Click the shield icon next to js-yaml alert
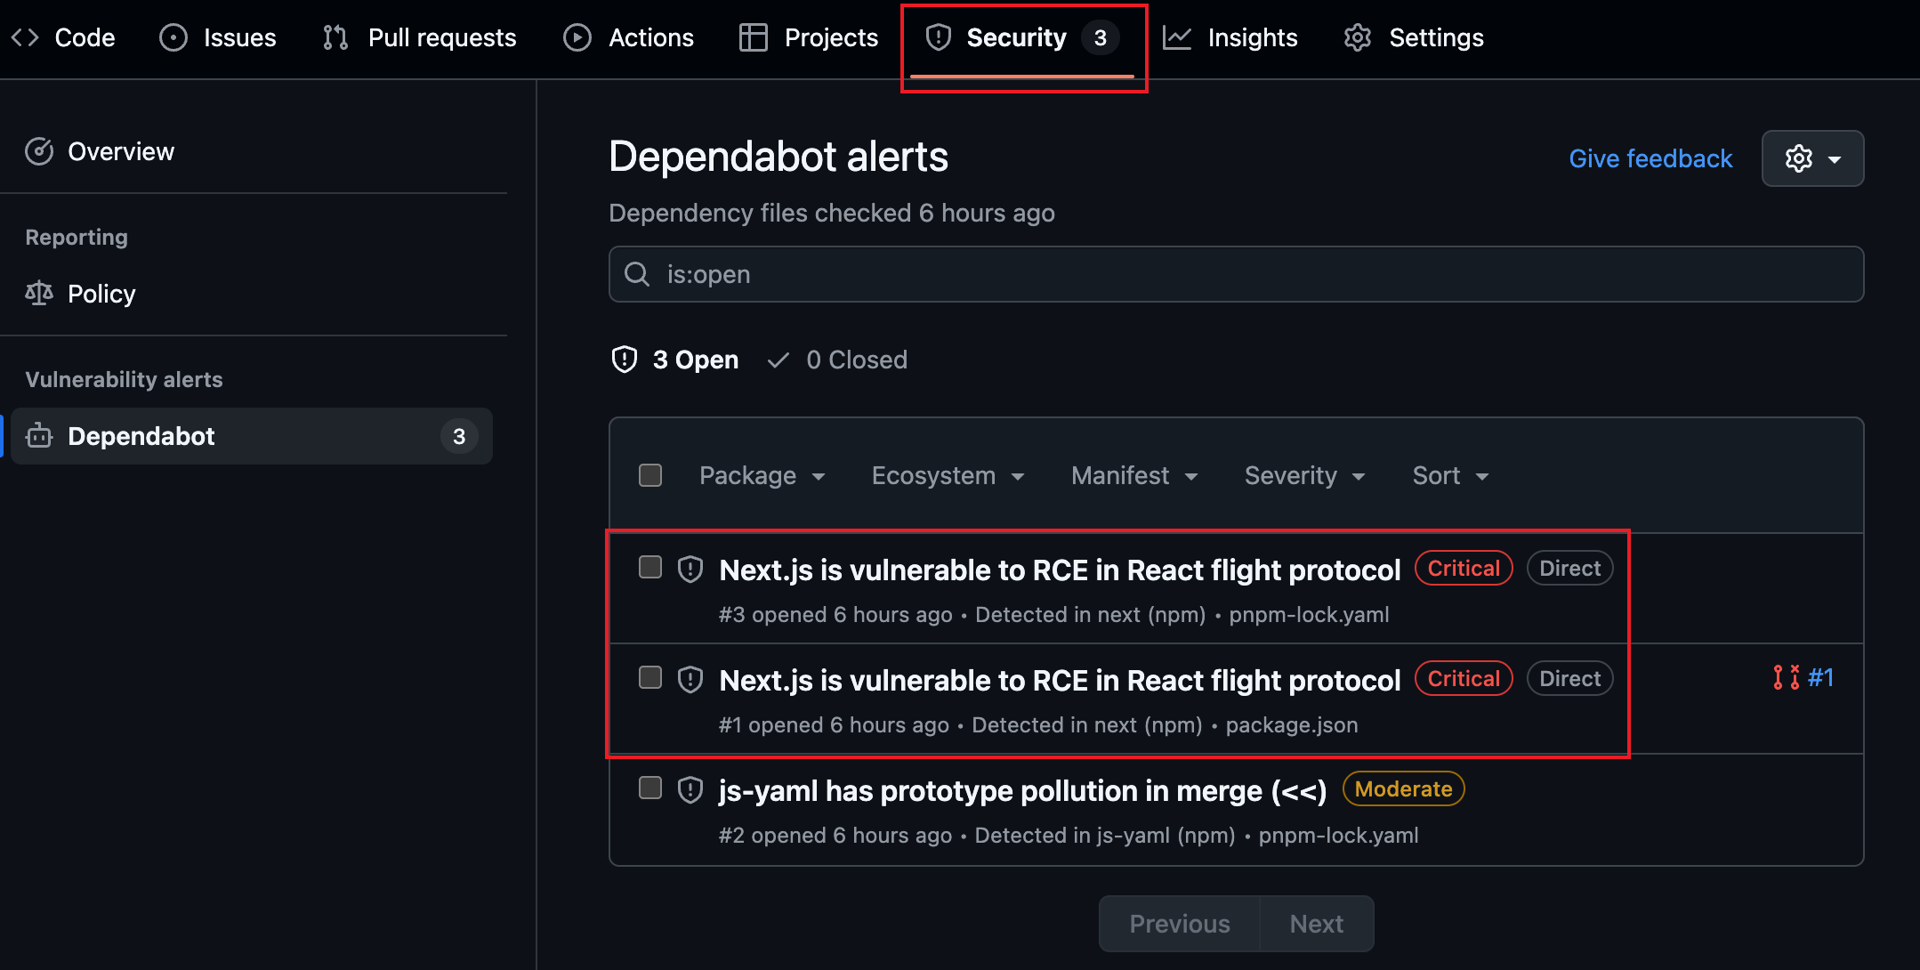Screen dimensions: 1920x970 point(690,790)
